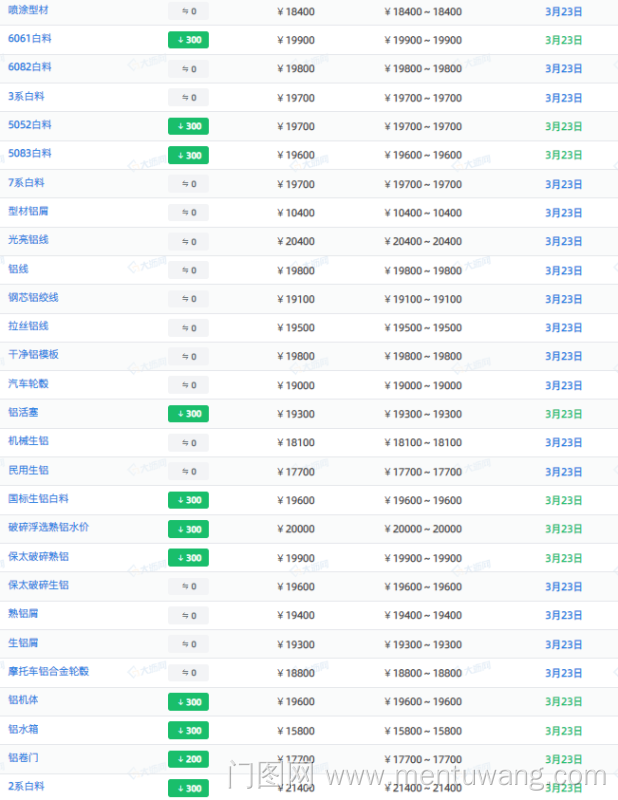Click the ↓300 badge in 国标生铝白料 row

tap(188, 500)
